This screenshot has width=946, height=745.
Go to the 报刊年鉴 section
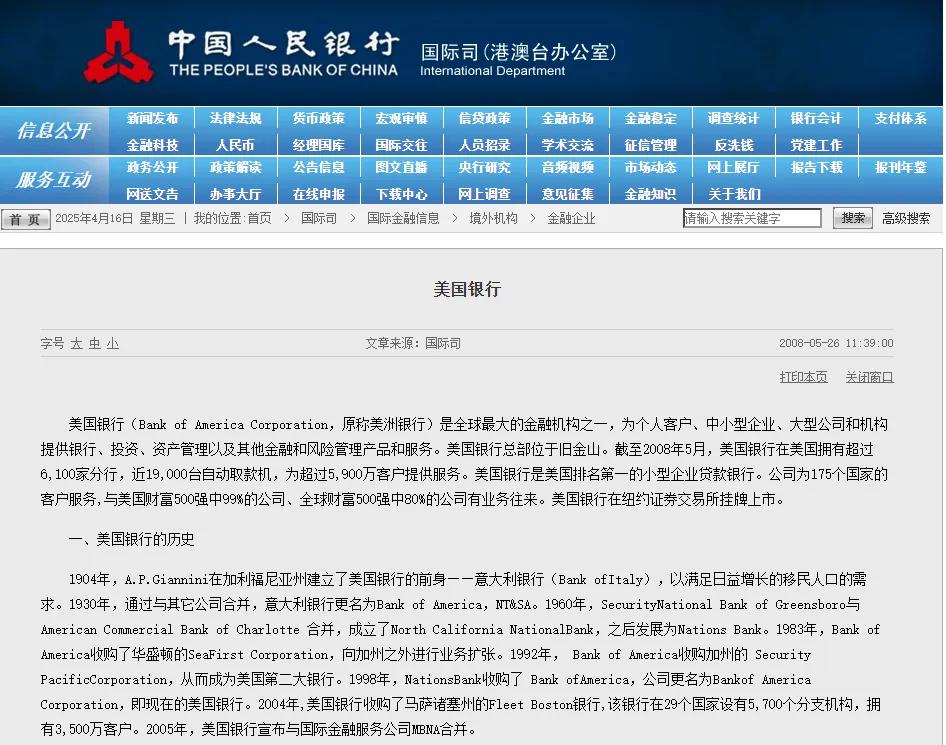[x=900, y=167]
